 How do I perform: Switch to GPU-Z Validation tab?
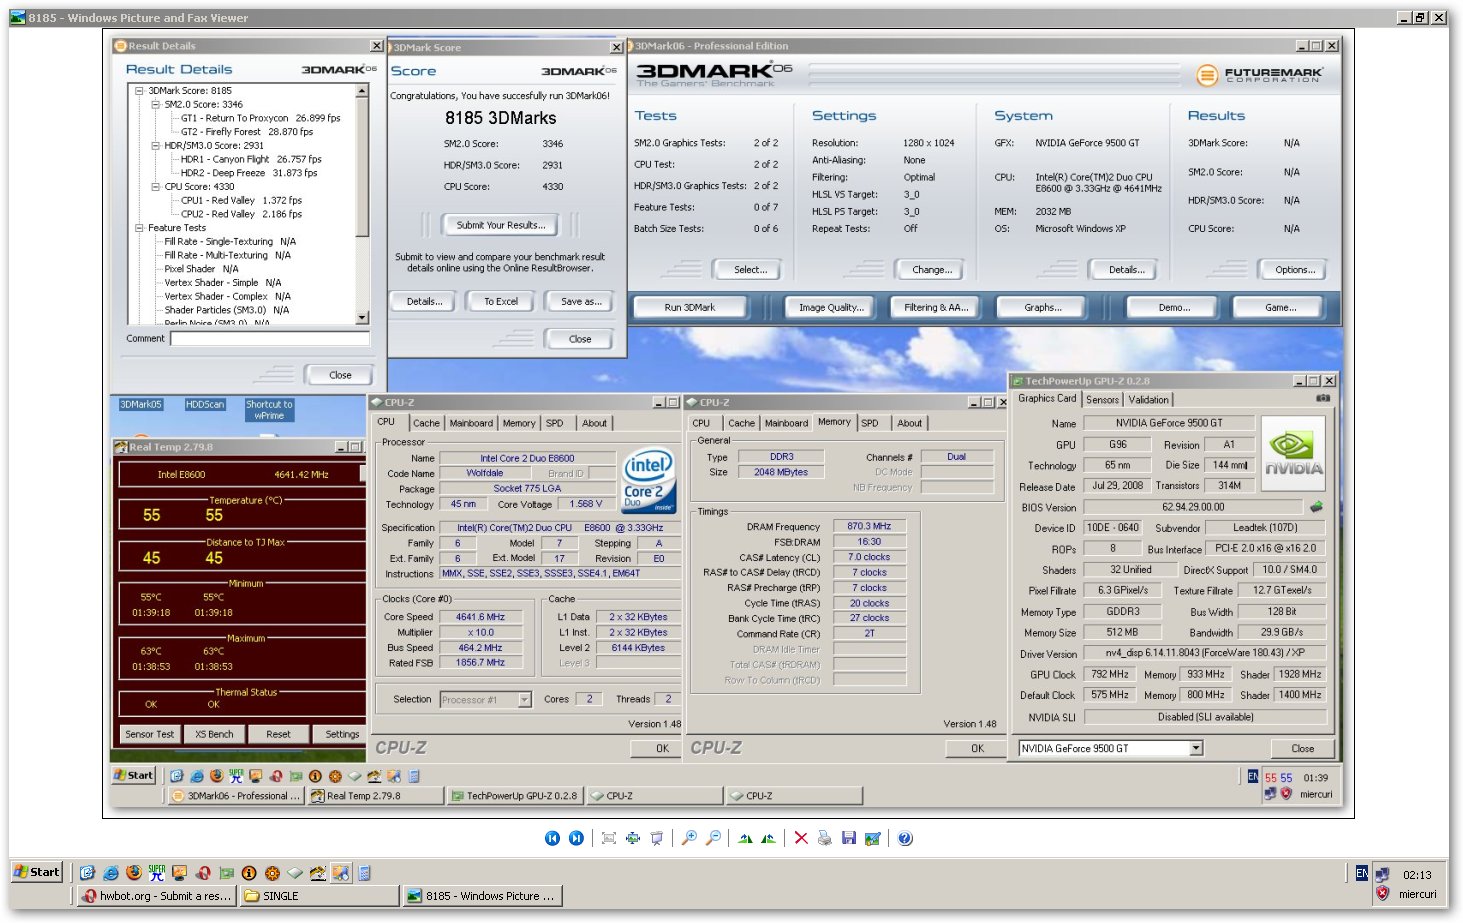point(1148,399)
